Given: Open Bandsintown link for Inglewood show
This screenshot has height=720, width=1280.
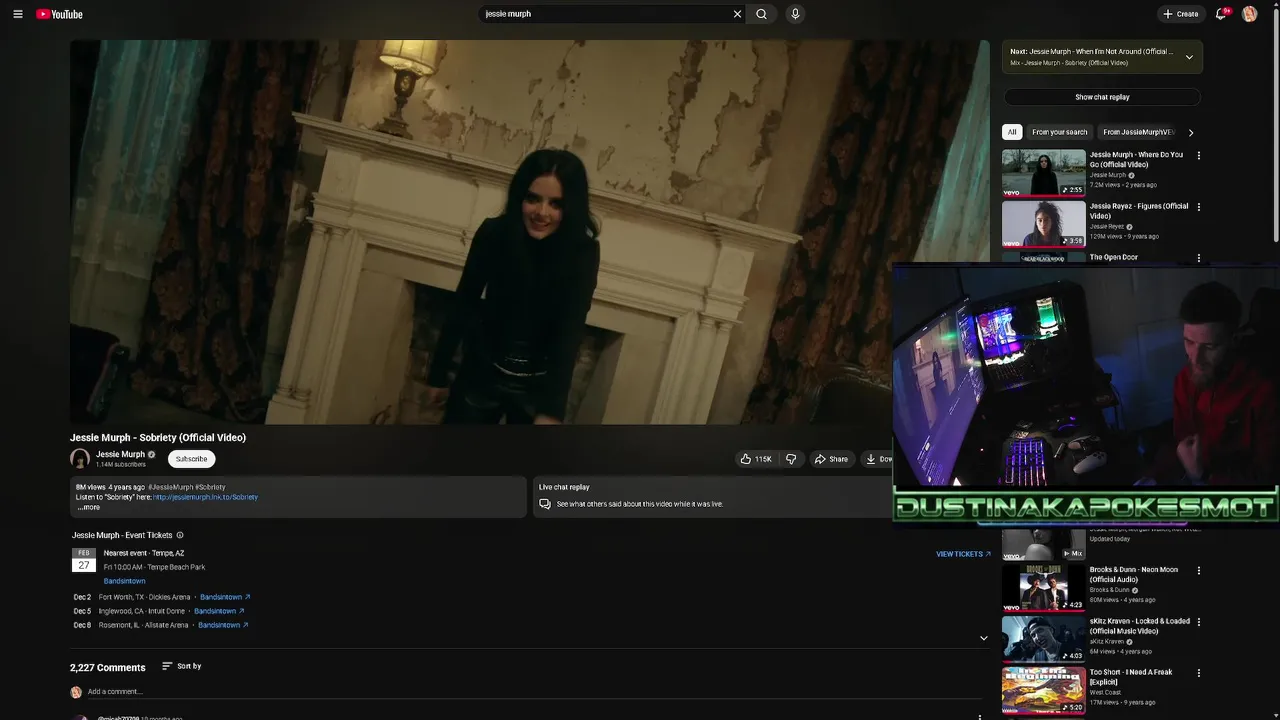Looking at the screenshot, I should 219,611.
